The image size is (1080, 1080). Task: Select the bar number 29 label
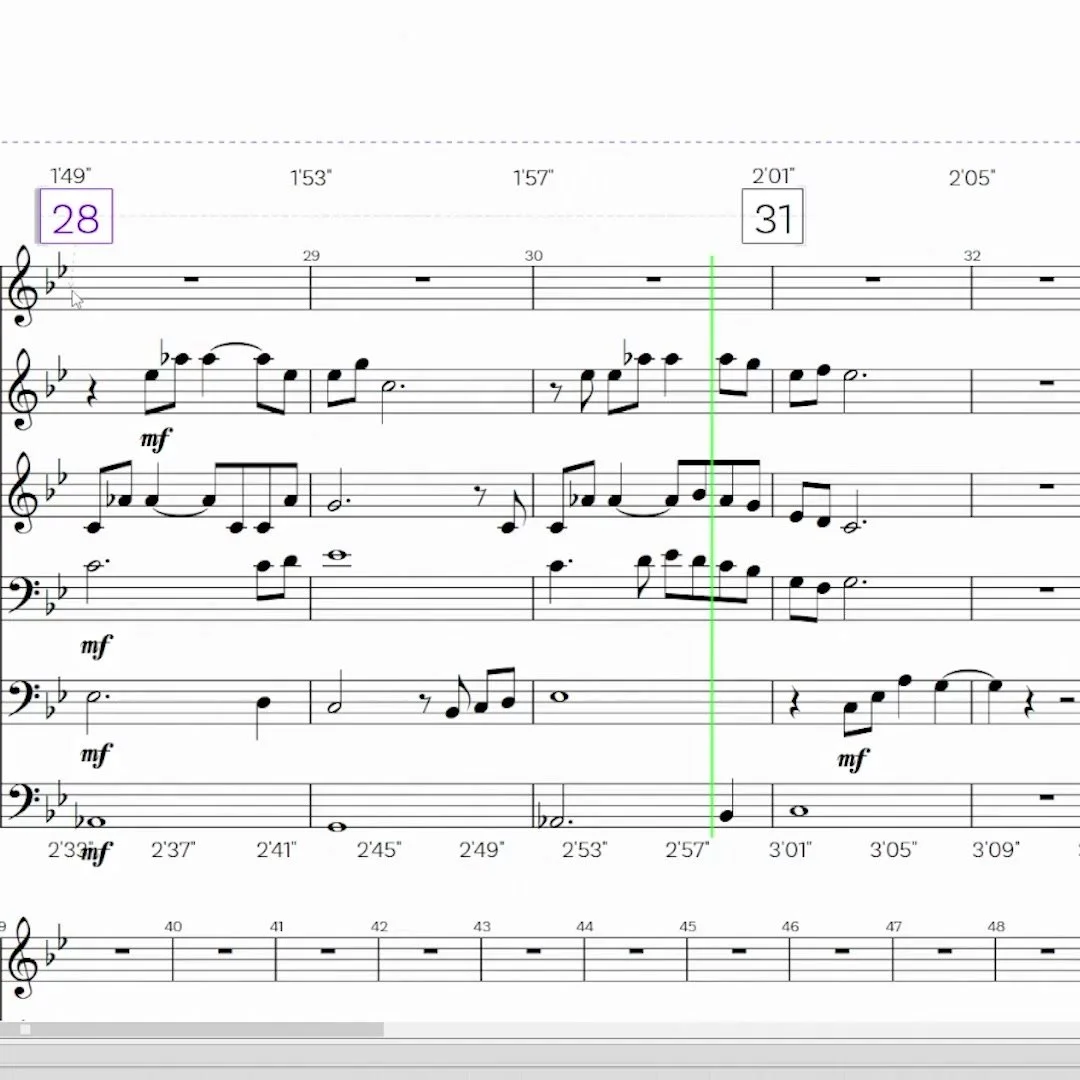click(x=311, y=256)
